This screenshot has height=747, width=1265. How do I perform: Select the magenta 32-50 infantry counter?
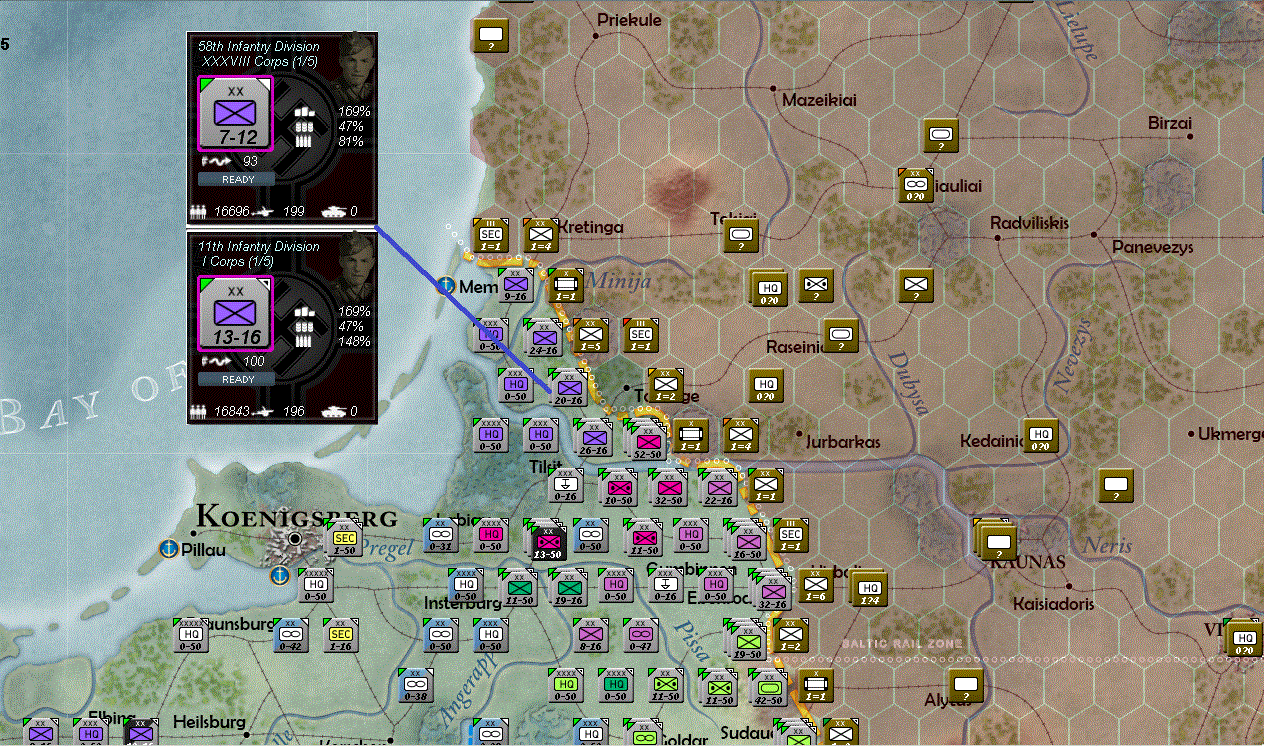point(668,487)
